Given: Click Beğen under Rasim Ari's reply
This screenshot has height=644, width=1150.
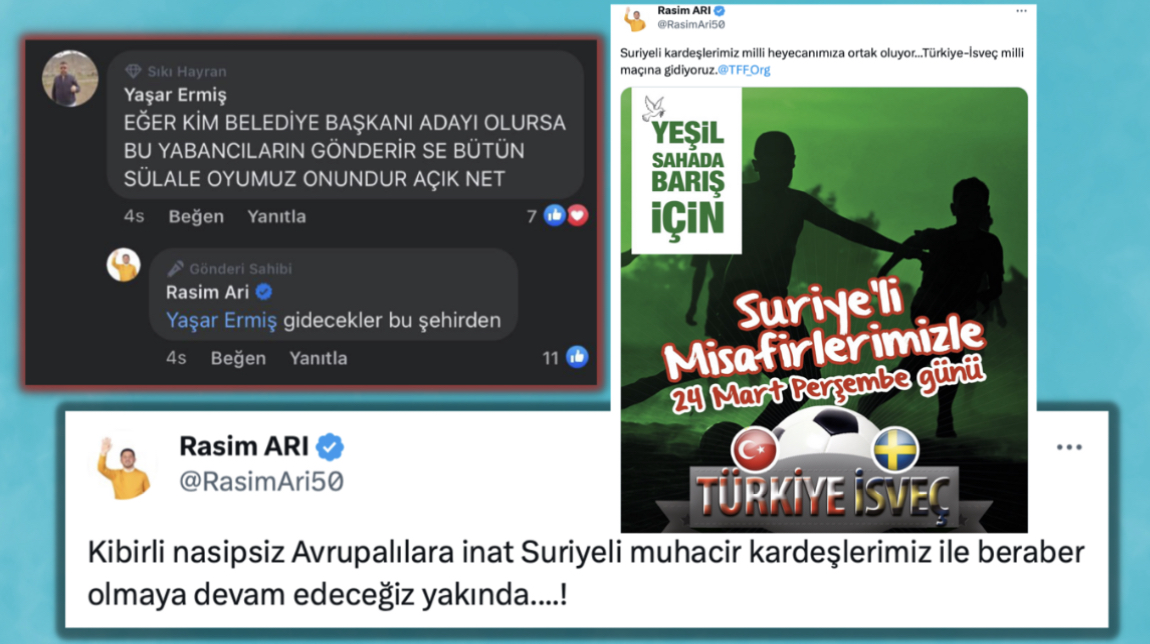Looking at the screenshot, I should pyautogui.click(x=238, y=358).
